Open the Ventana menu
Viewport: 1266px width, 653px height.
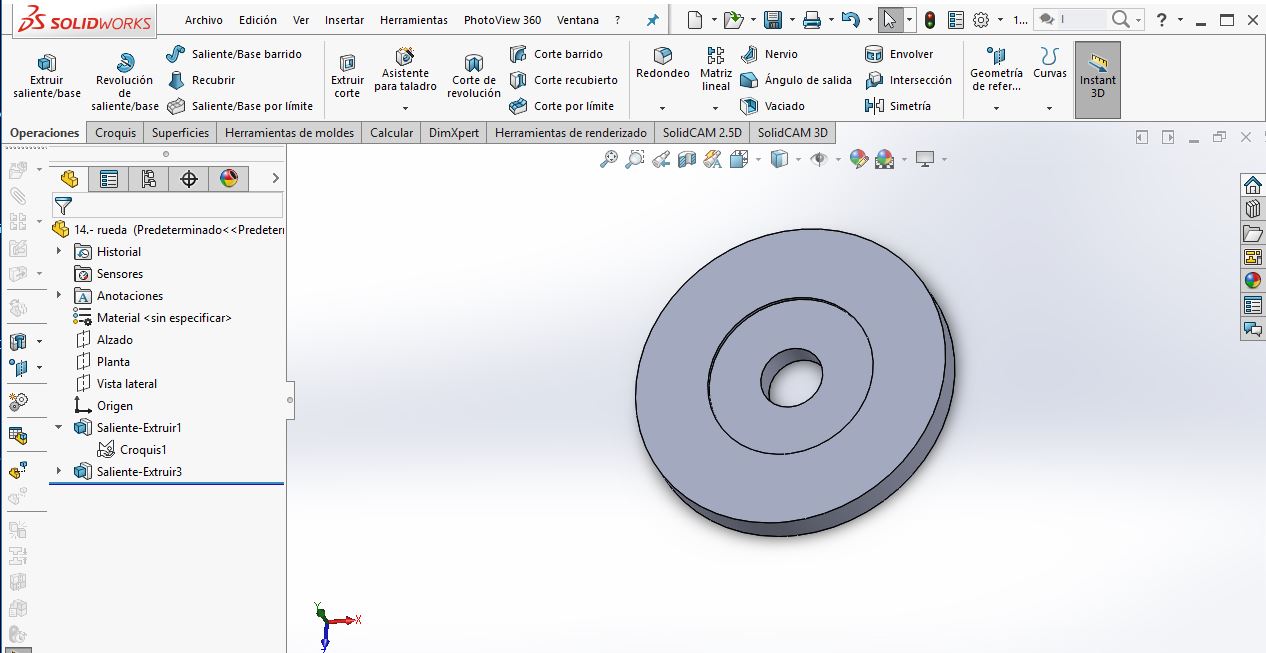(578, 20)
